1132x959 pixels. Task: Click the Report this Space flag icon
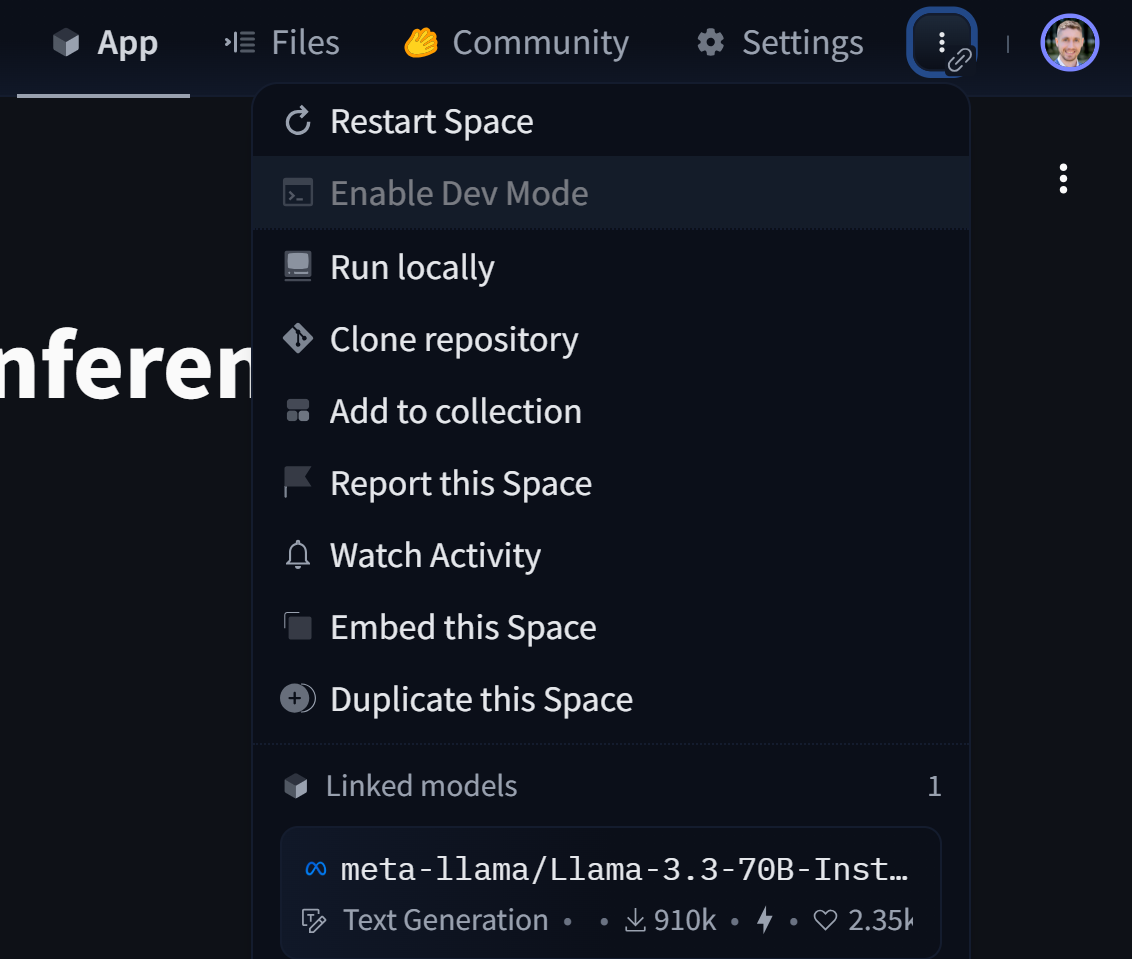(298, 483)
